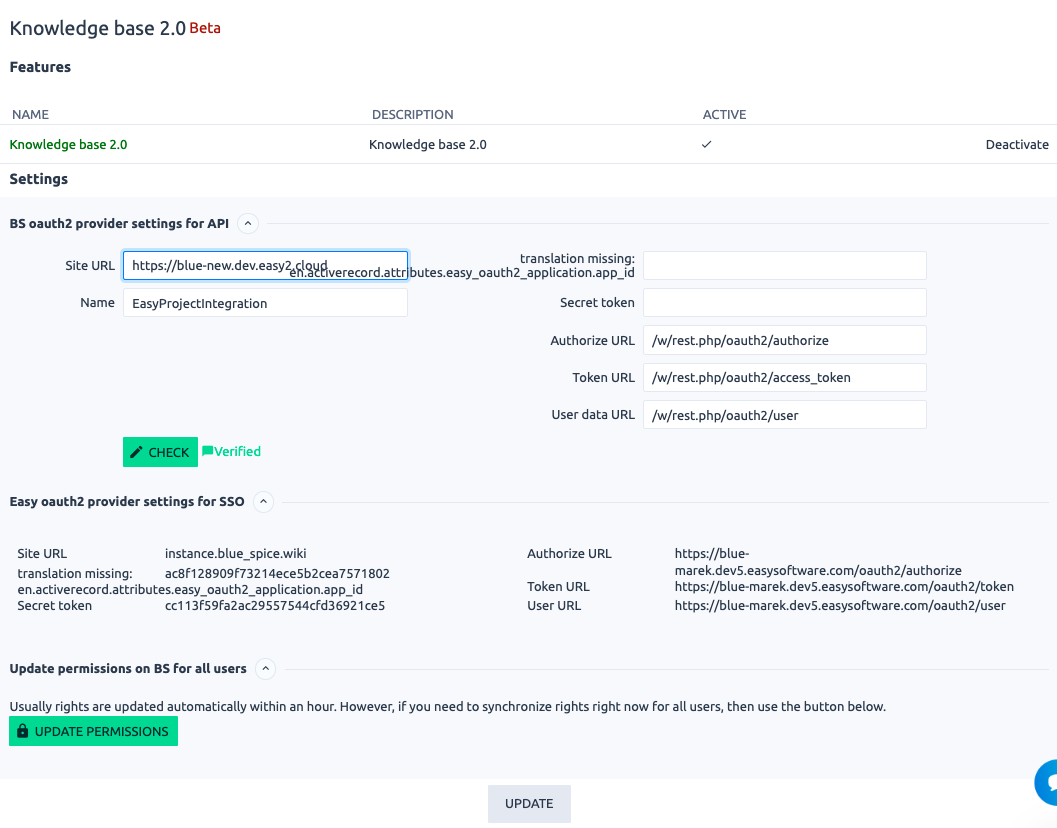Screen dimensions: 1057x828
Task: Select the empty Secret token field
Action: [785, 302]
